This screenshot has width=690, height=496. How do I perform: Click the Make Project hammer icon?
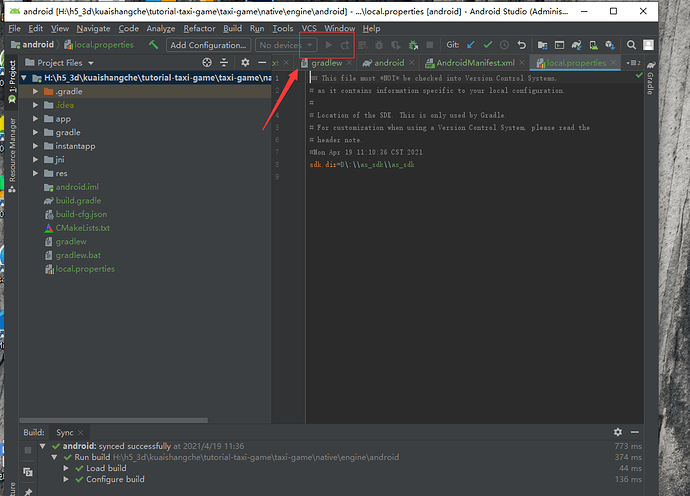coord(153,44)
